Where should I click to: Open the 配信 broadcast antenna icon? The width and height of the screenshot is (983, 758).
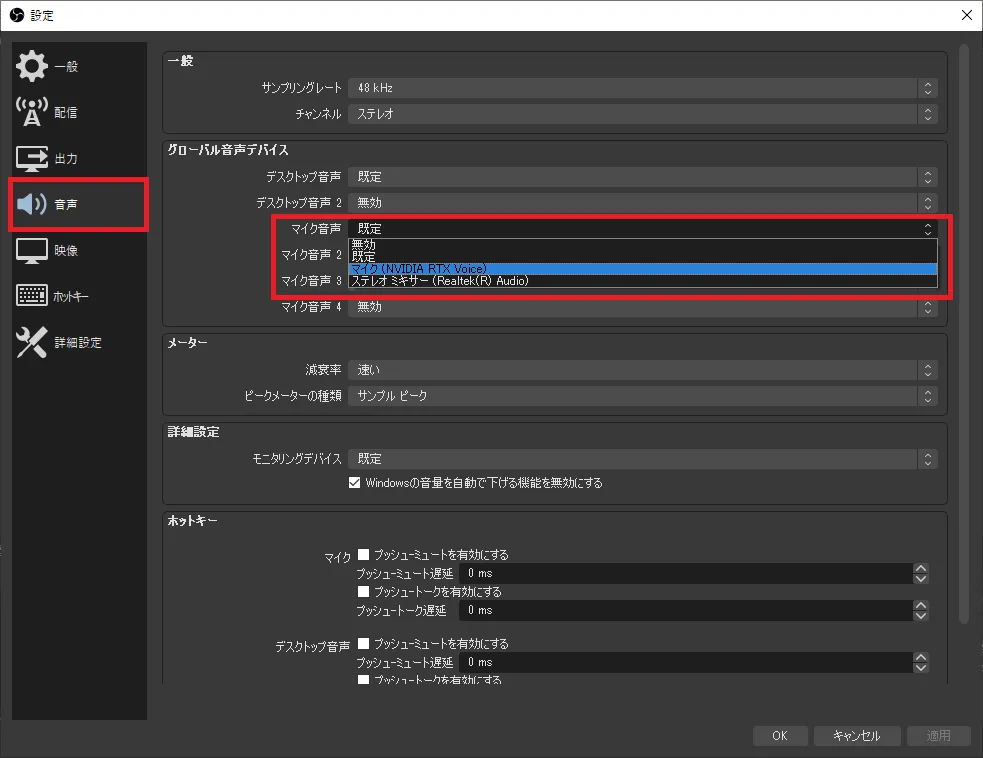pyautogui.click(x=31, y=112)
